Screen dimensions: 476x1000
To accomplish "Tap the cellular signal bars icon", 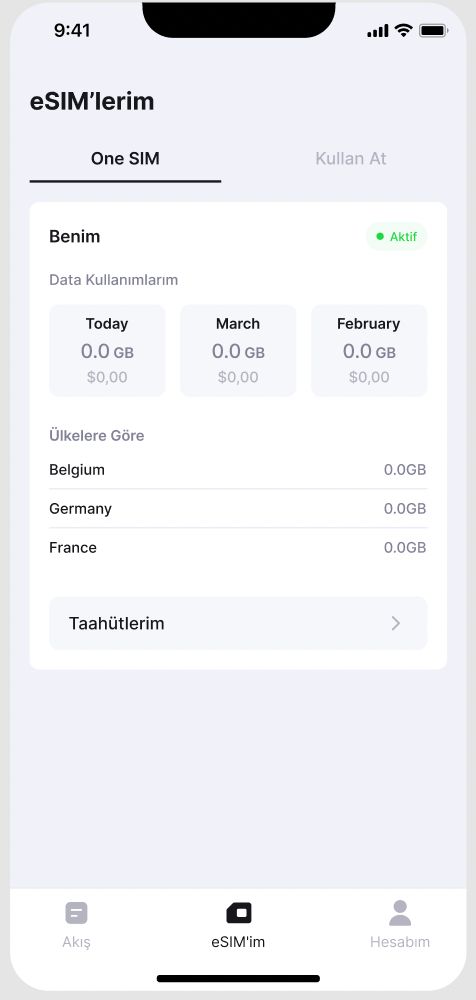I will [x=378, y=31].
